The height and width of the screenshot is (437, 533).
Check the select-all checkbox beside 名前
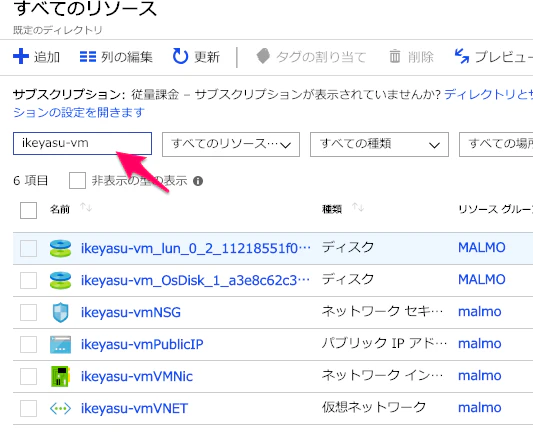28,210
